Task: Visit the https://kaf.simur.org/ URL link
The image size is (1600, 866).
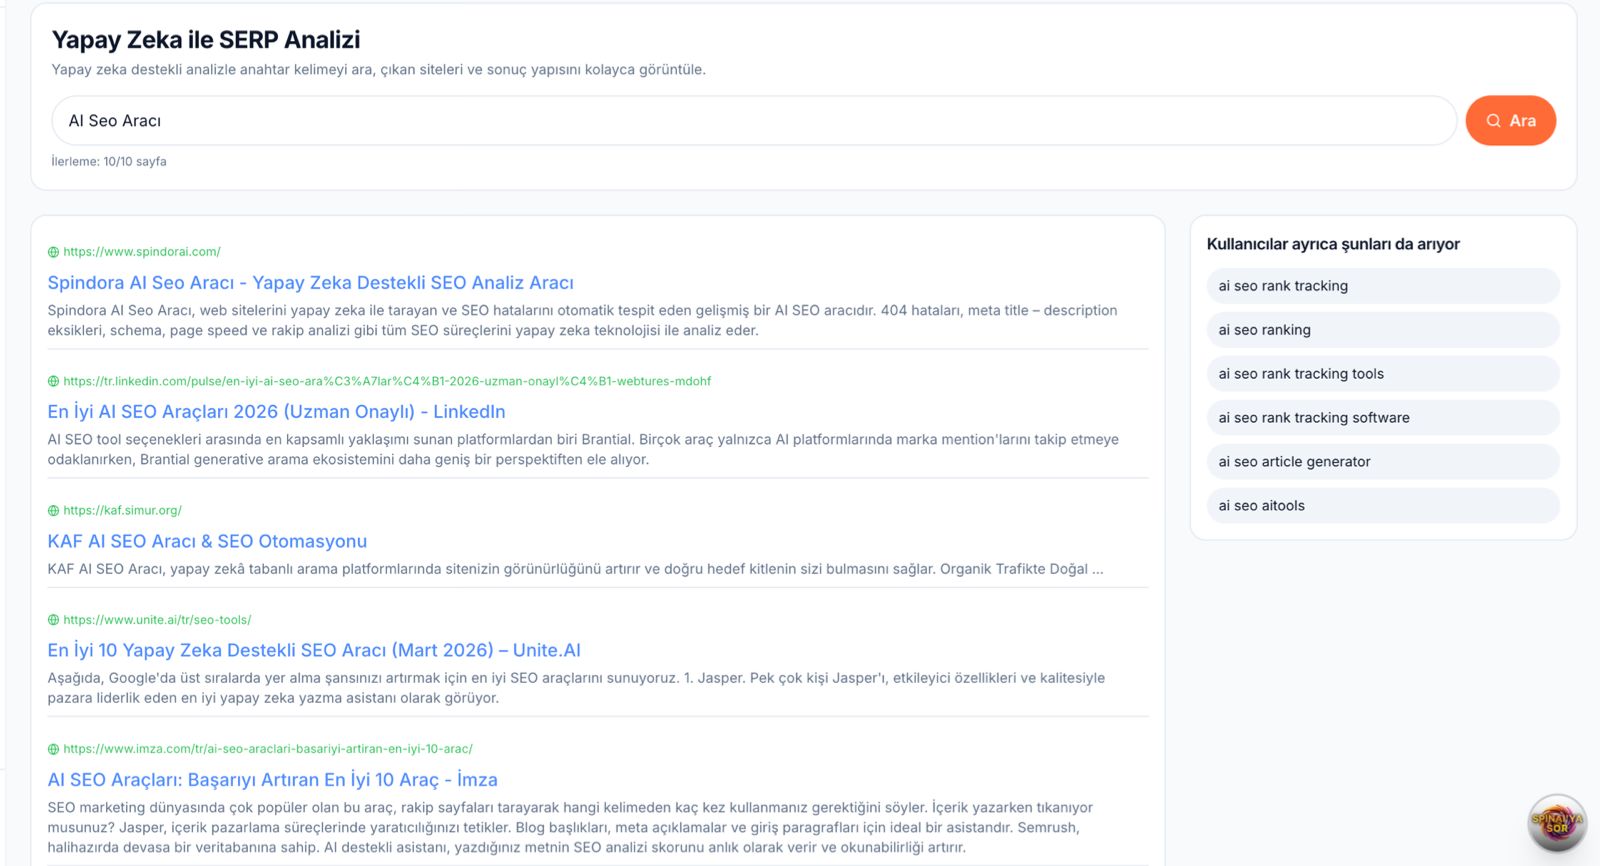Action: tap(122, 511)
